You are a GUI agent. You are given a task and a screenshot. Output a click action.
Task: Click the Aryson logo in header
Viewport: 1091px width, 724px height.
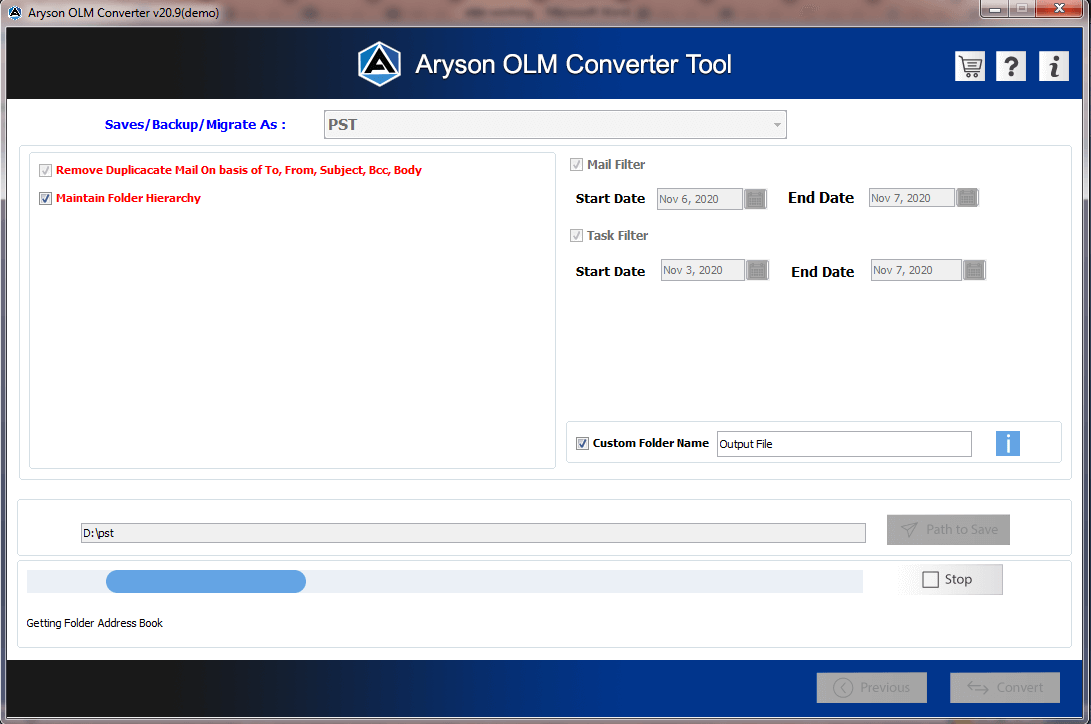379,64
